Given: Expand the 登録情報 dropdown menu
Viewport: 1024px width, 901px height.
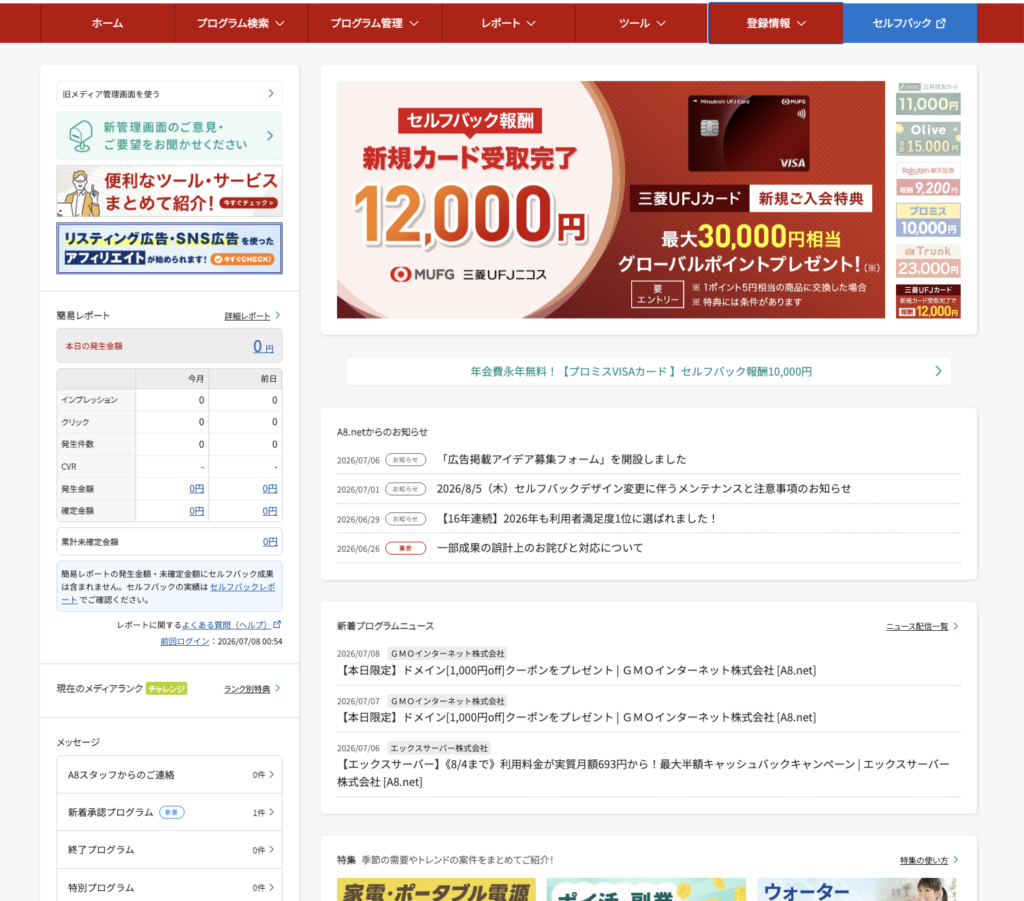Looking at the screenshot, I should pyautogui.click(x=776, y=23).
